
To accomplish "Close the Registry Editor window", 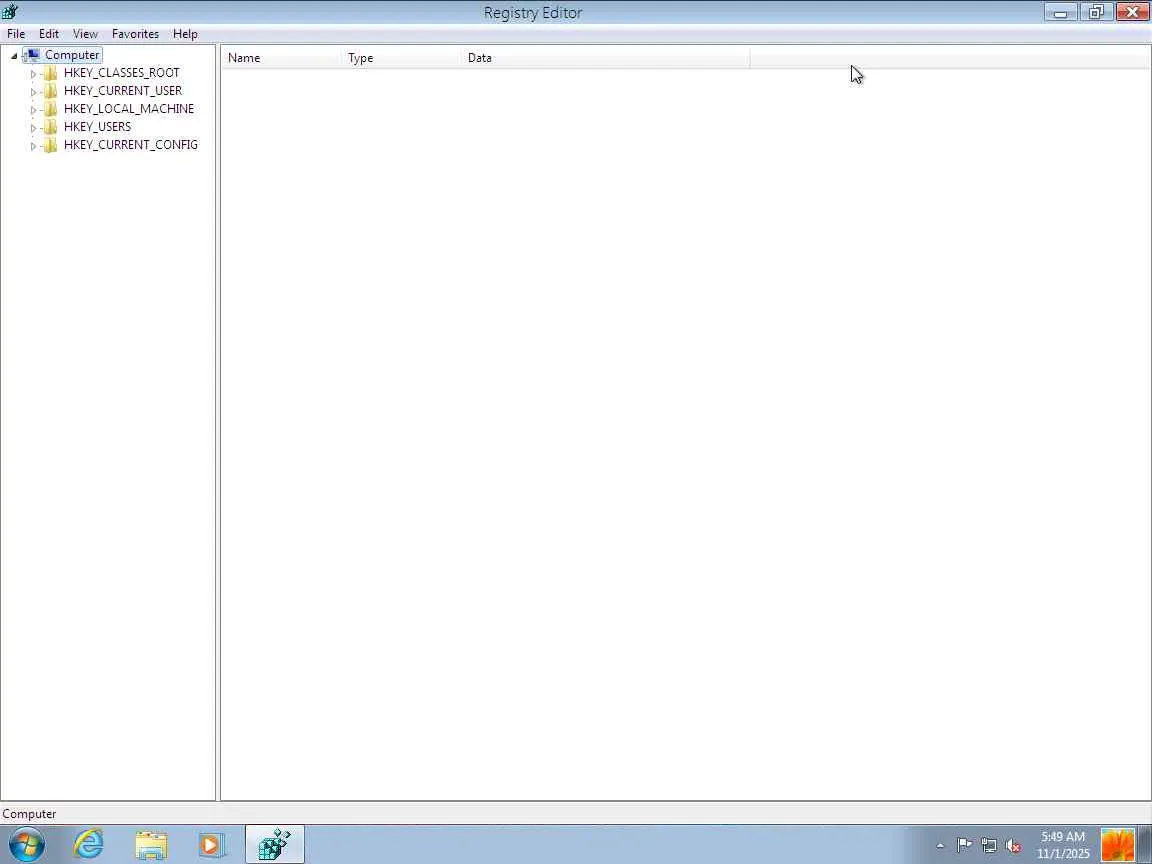I will [1133, 12].
